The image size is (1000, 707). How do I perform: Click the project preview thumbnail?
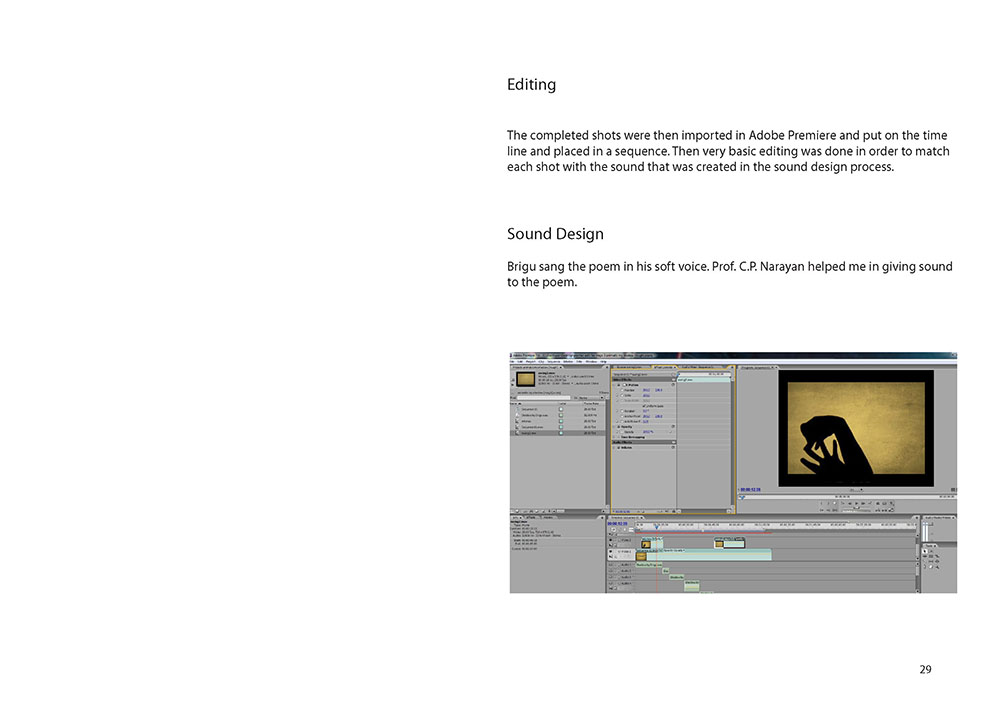click(526, 379)
